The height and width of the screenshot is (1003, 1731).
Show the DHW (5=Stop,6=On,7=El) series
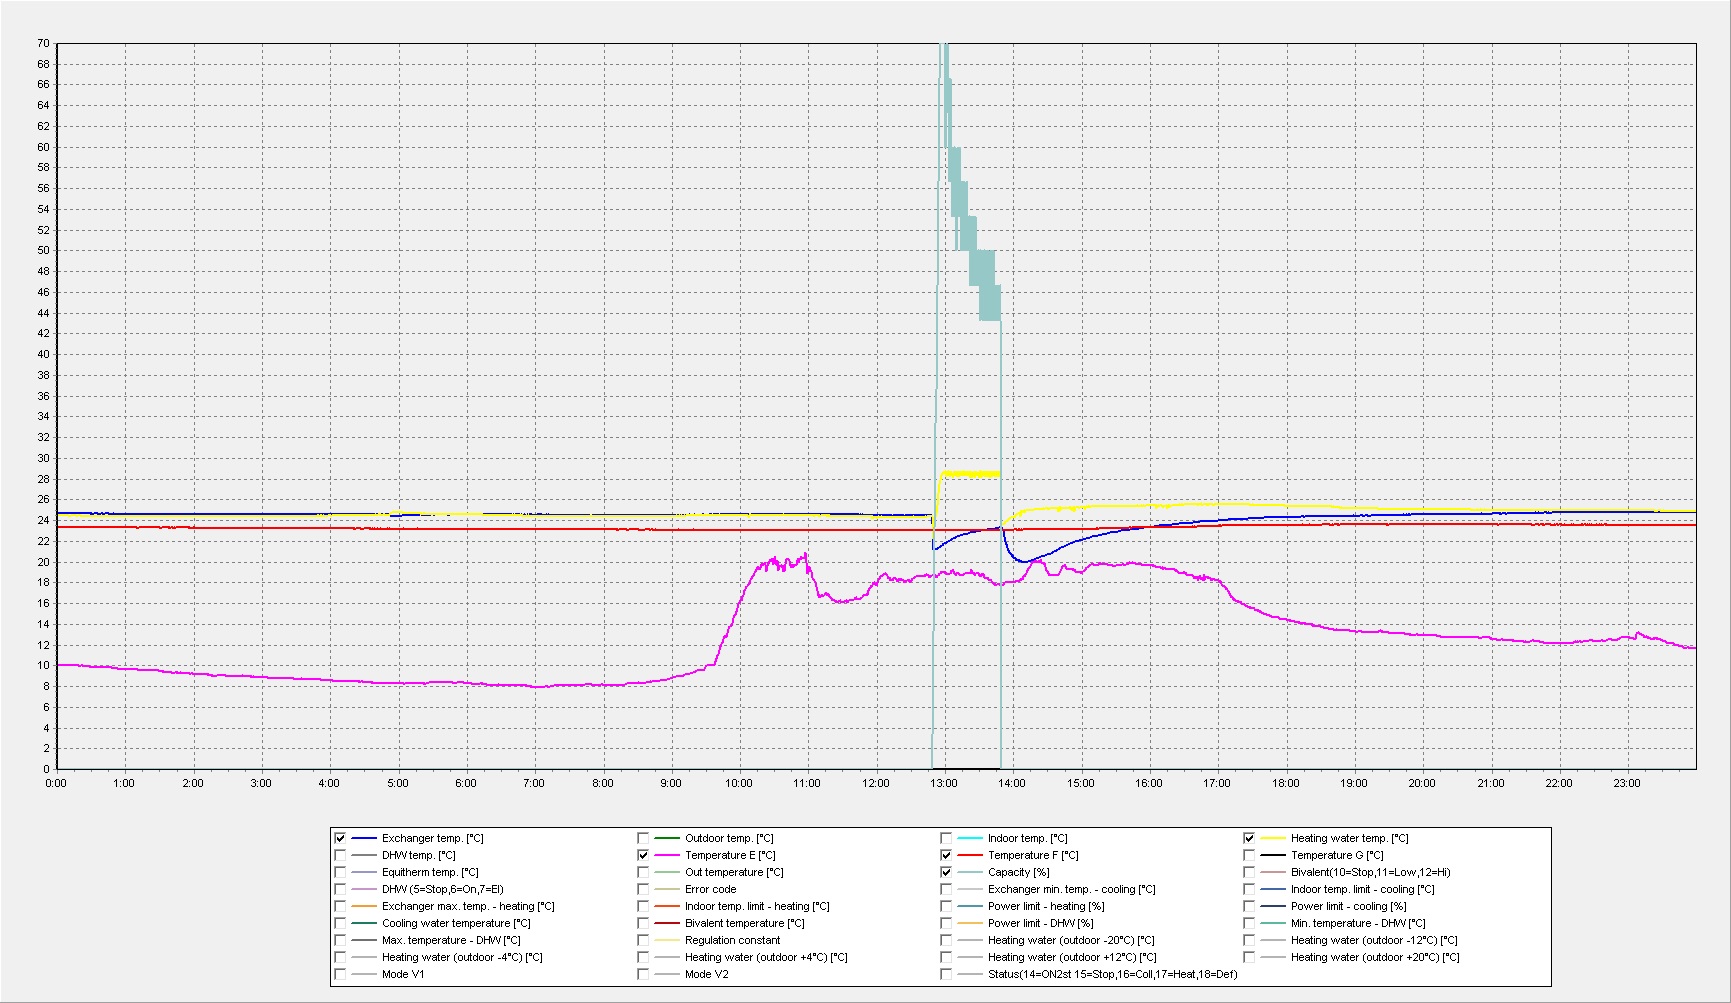(340, 889)
